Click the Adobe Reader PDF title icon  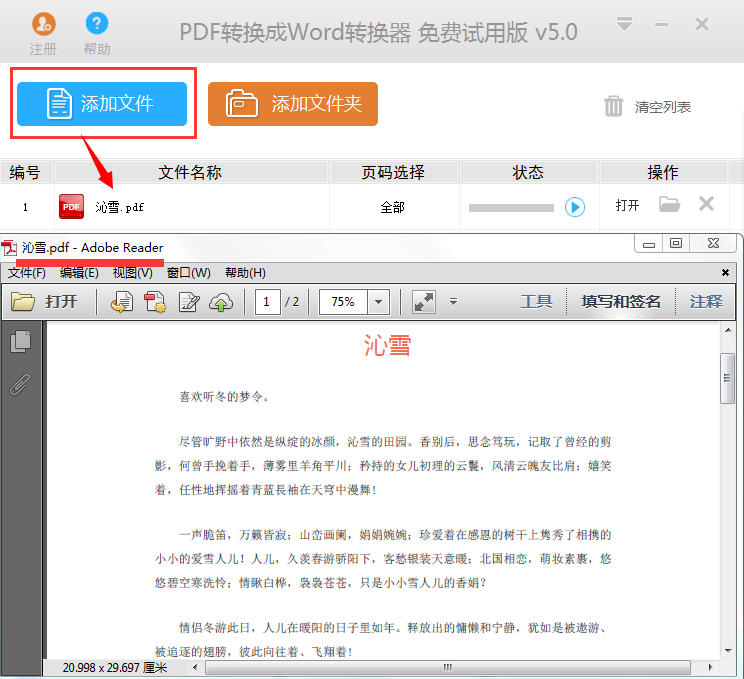pyautogui.click(x=9, y=248)
